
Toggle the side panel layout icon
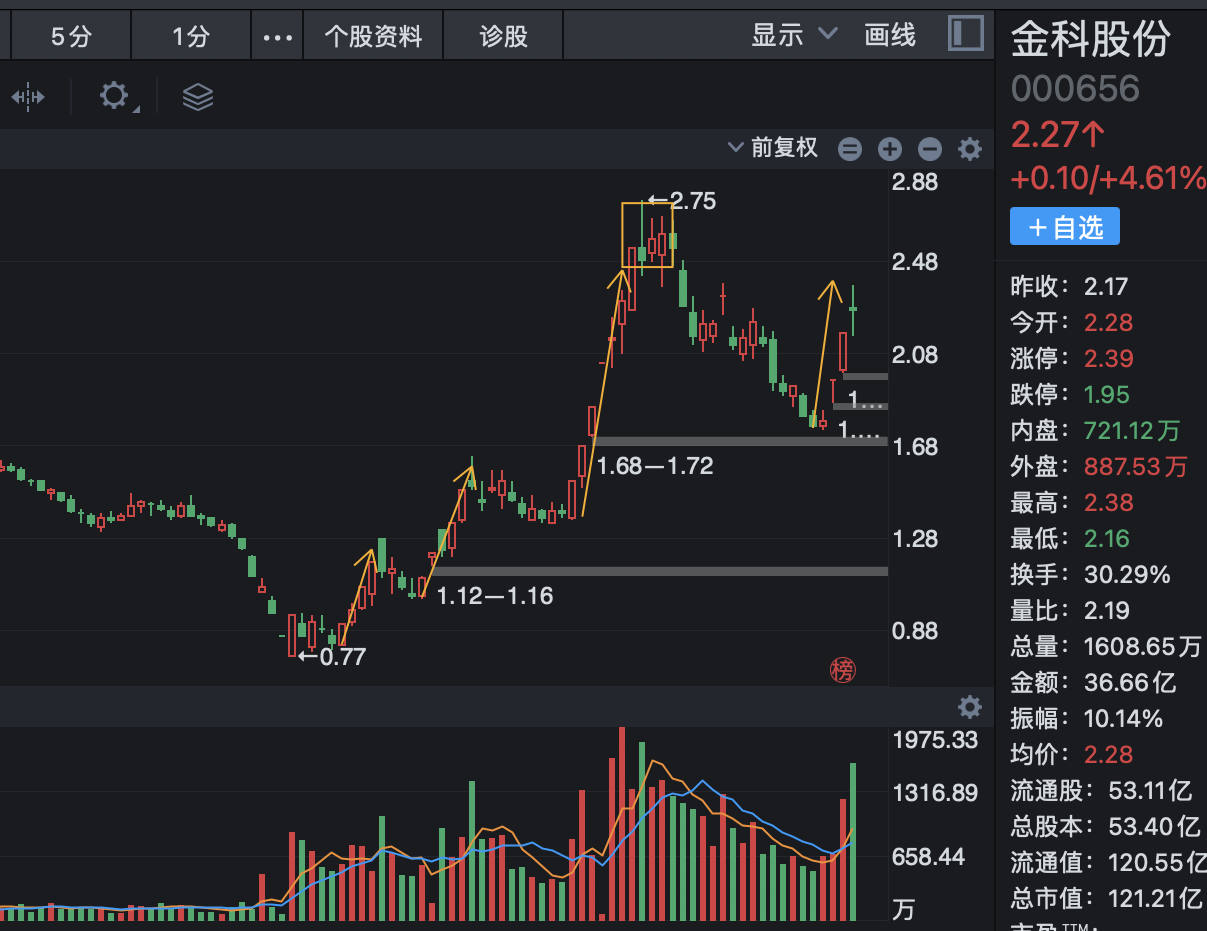(x=964, y=33)
